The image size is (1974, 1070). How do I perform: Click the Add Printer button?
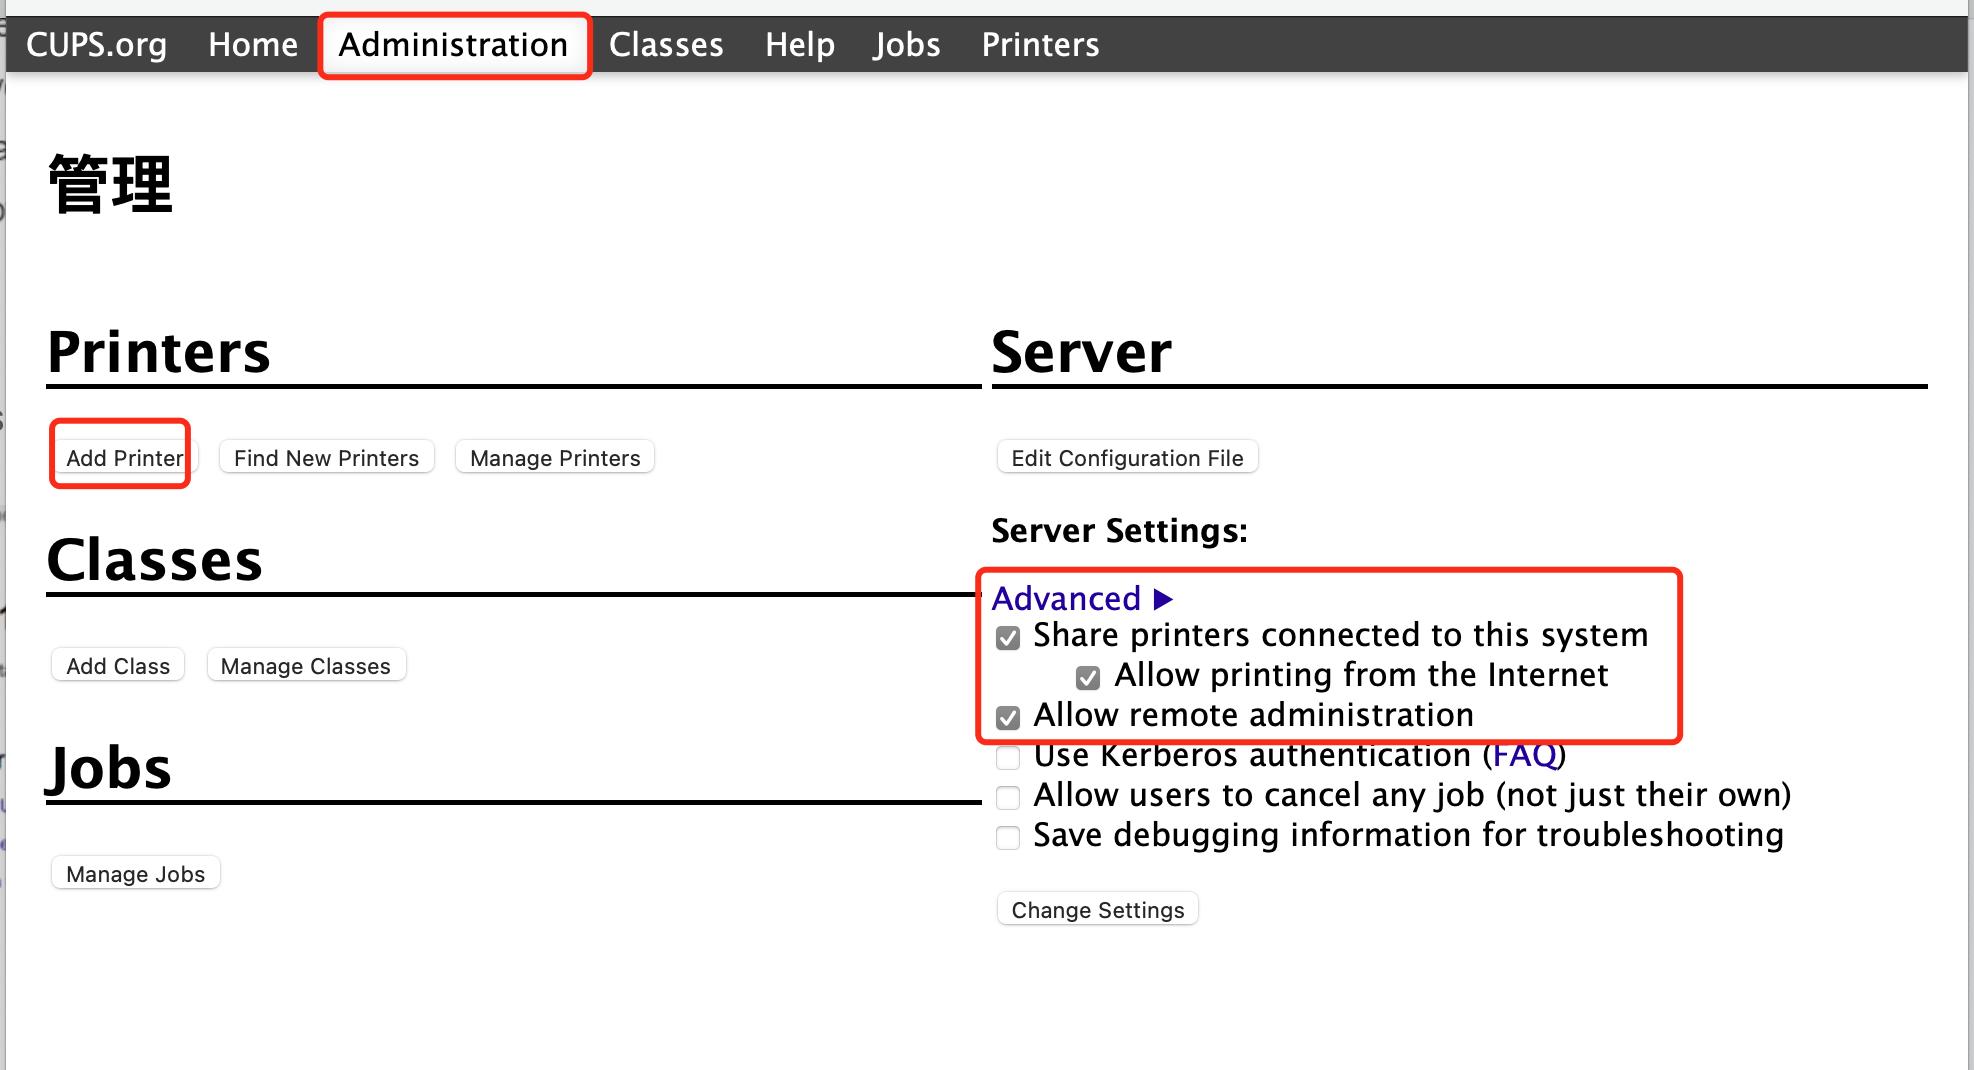pos(124,458)
